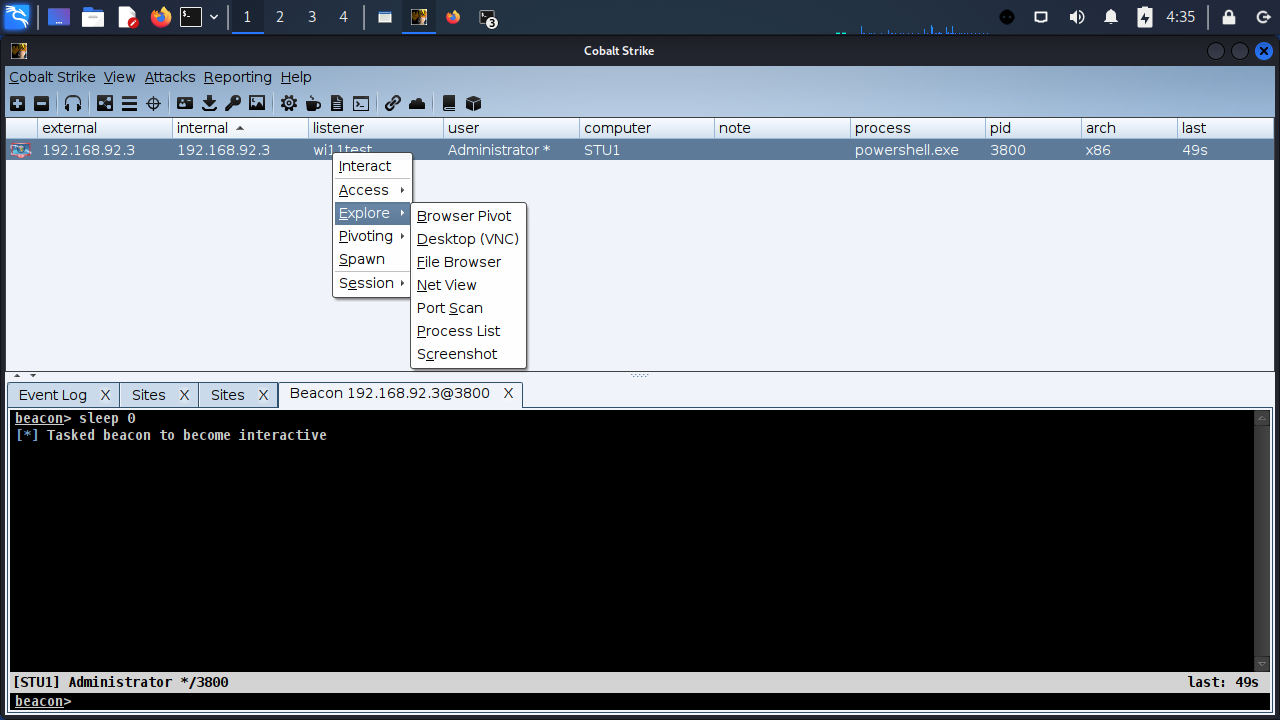
Task: Sort sessions by the internal column header
Action: [x=240, y=128]
